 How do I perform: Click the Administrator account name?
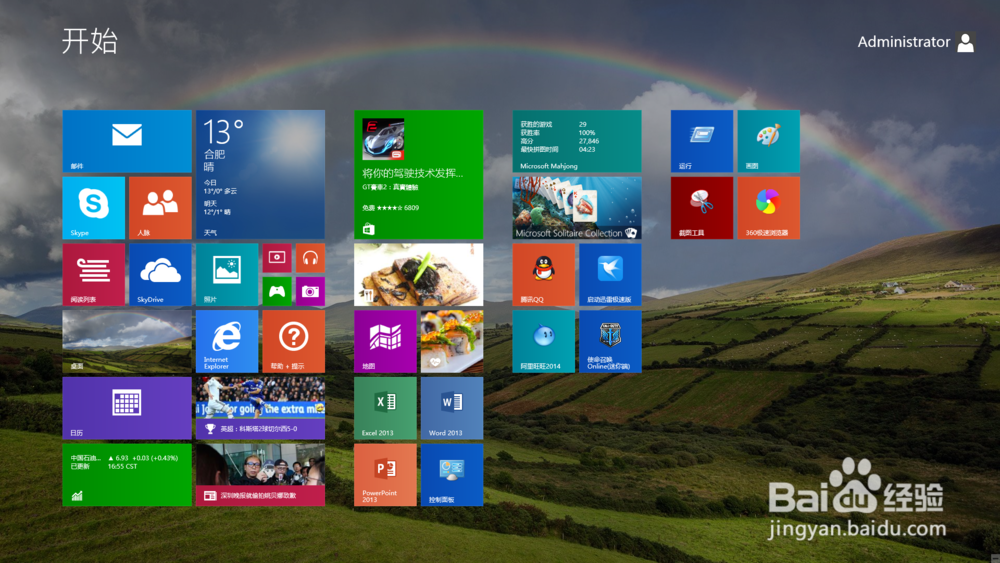(904, 42)
